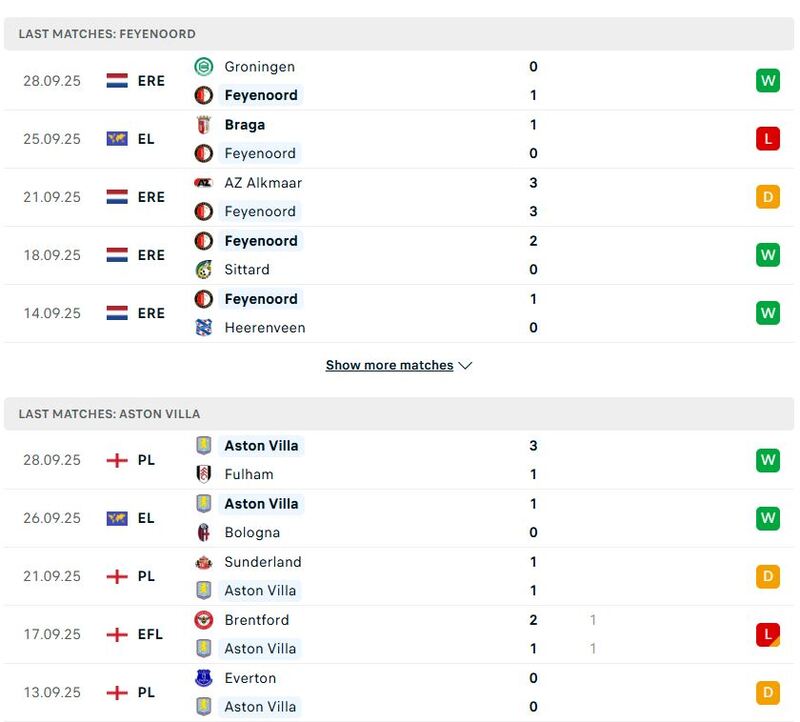Click the Groningen club crest icon
The width and height of the screenshot is (800, 722).
point(204,67)
